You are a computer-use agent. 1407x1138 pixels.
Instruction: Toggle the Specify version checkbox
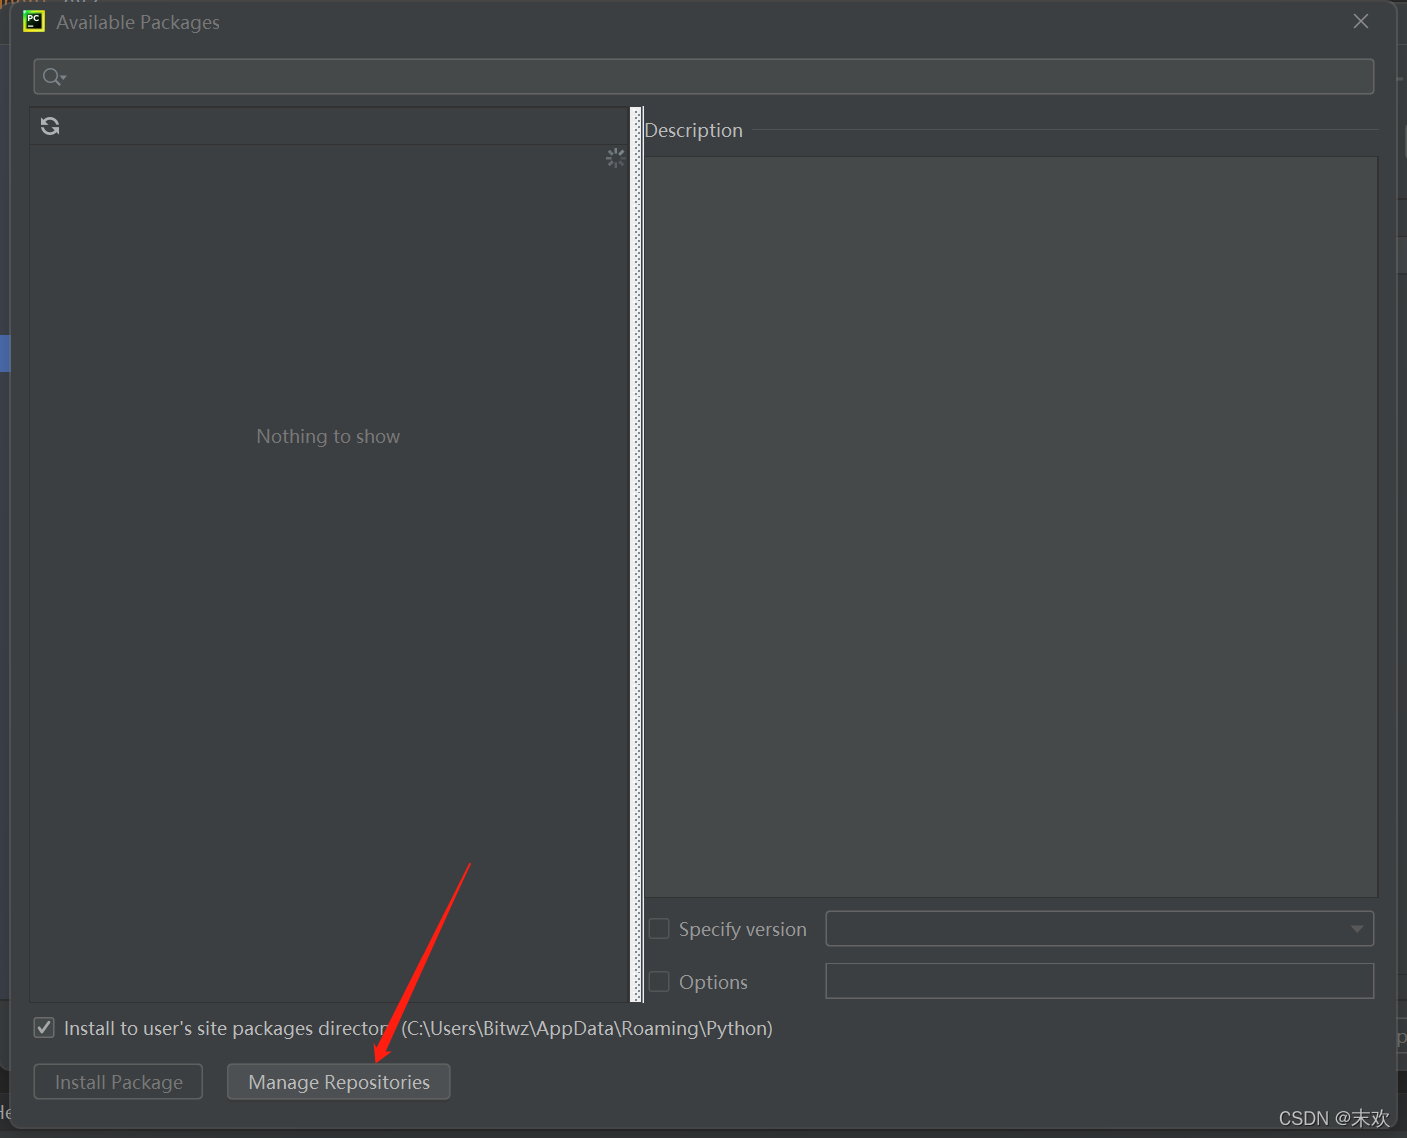(x=659, y=929)
